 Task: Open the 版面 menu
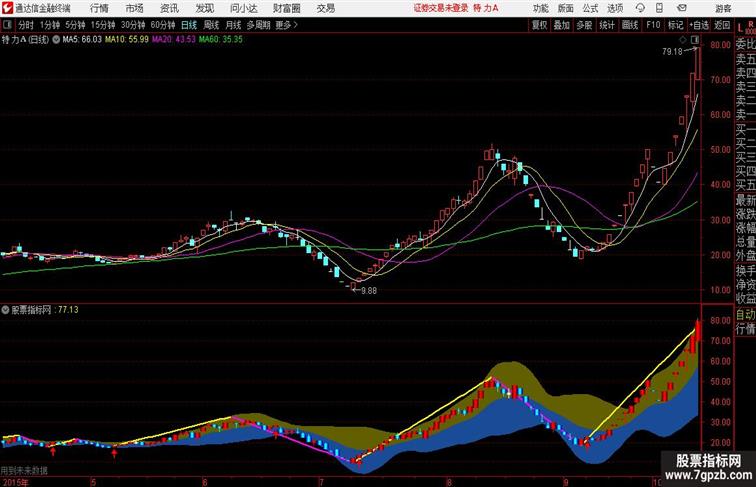point(566,8)
